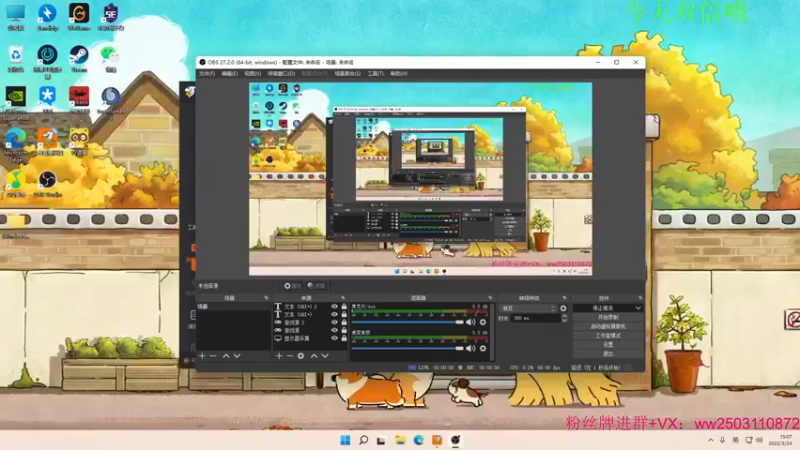The image size is (800, 450).
Task: Open the 编辑(E) menu
Action: pyautogui.click(x=230, y=73)
